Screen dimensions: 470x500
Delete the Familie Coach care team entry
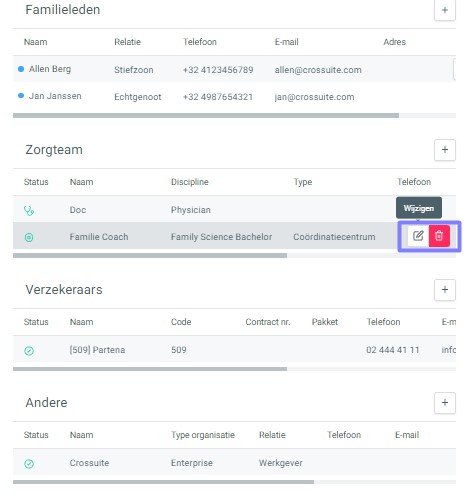pyautogui.click(x=439, y=236)
